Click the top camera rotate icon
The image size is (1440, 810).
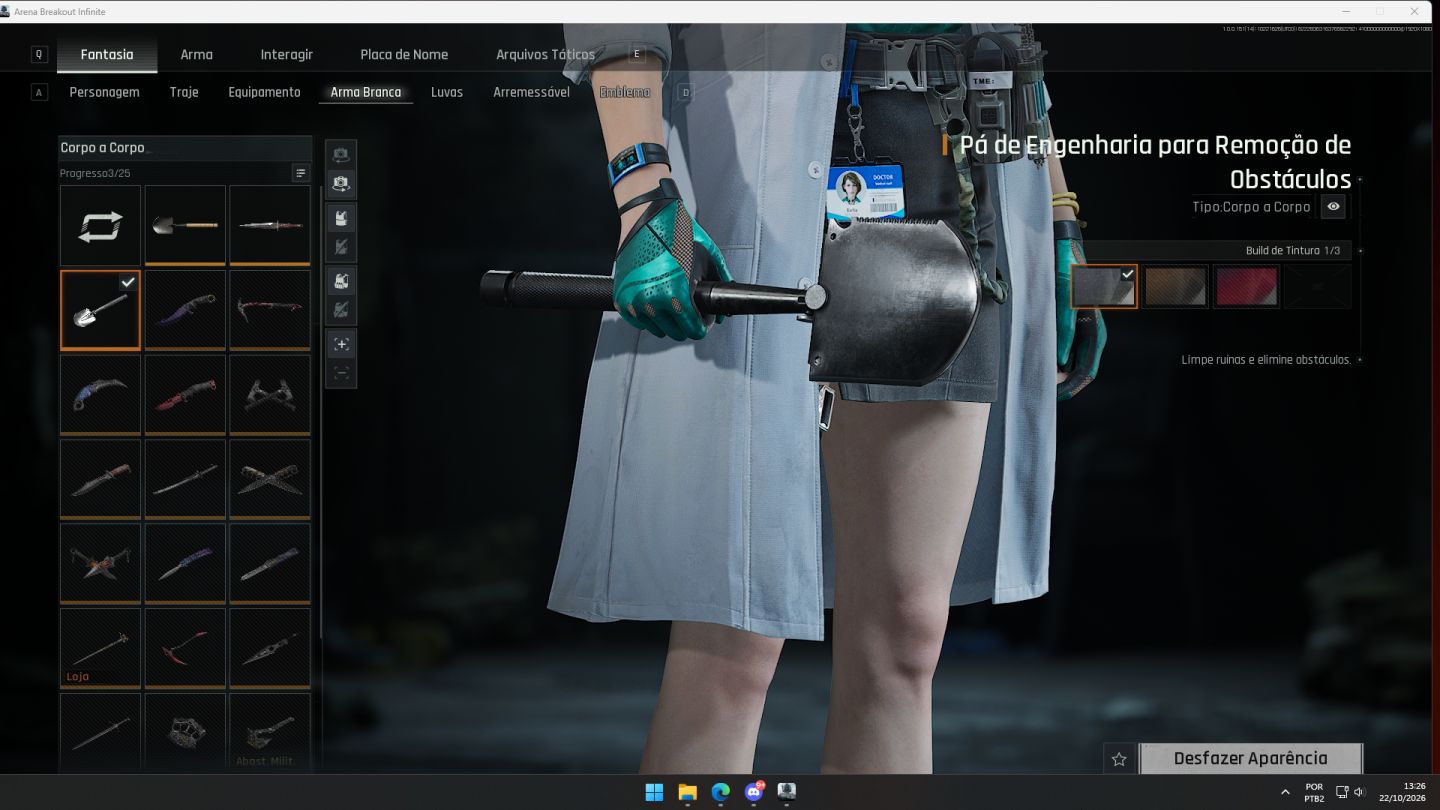pos(341,155)
